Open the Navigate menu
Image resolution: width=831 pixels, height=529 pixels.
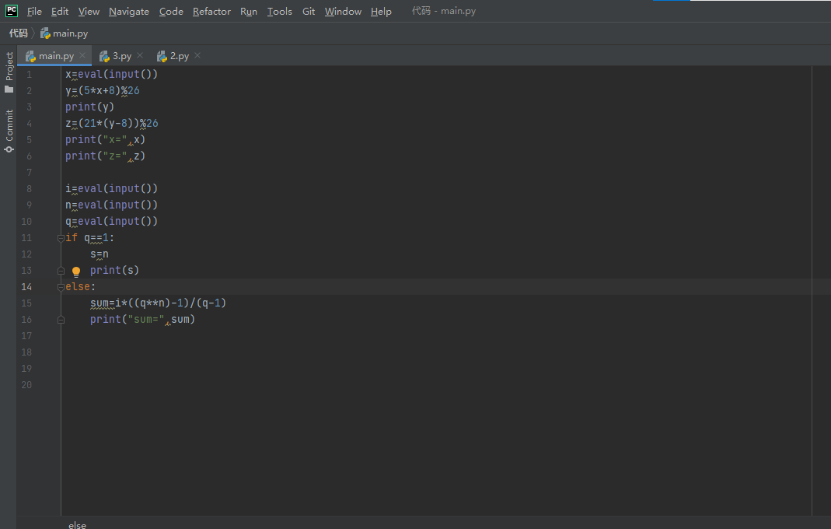coord(129,11)
